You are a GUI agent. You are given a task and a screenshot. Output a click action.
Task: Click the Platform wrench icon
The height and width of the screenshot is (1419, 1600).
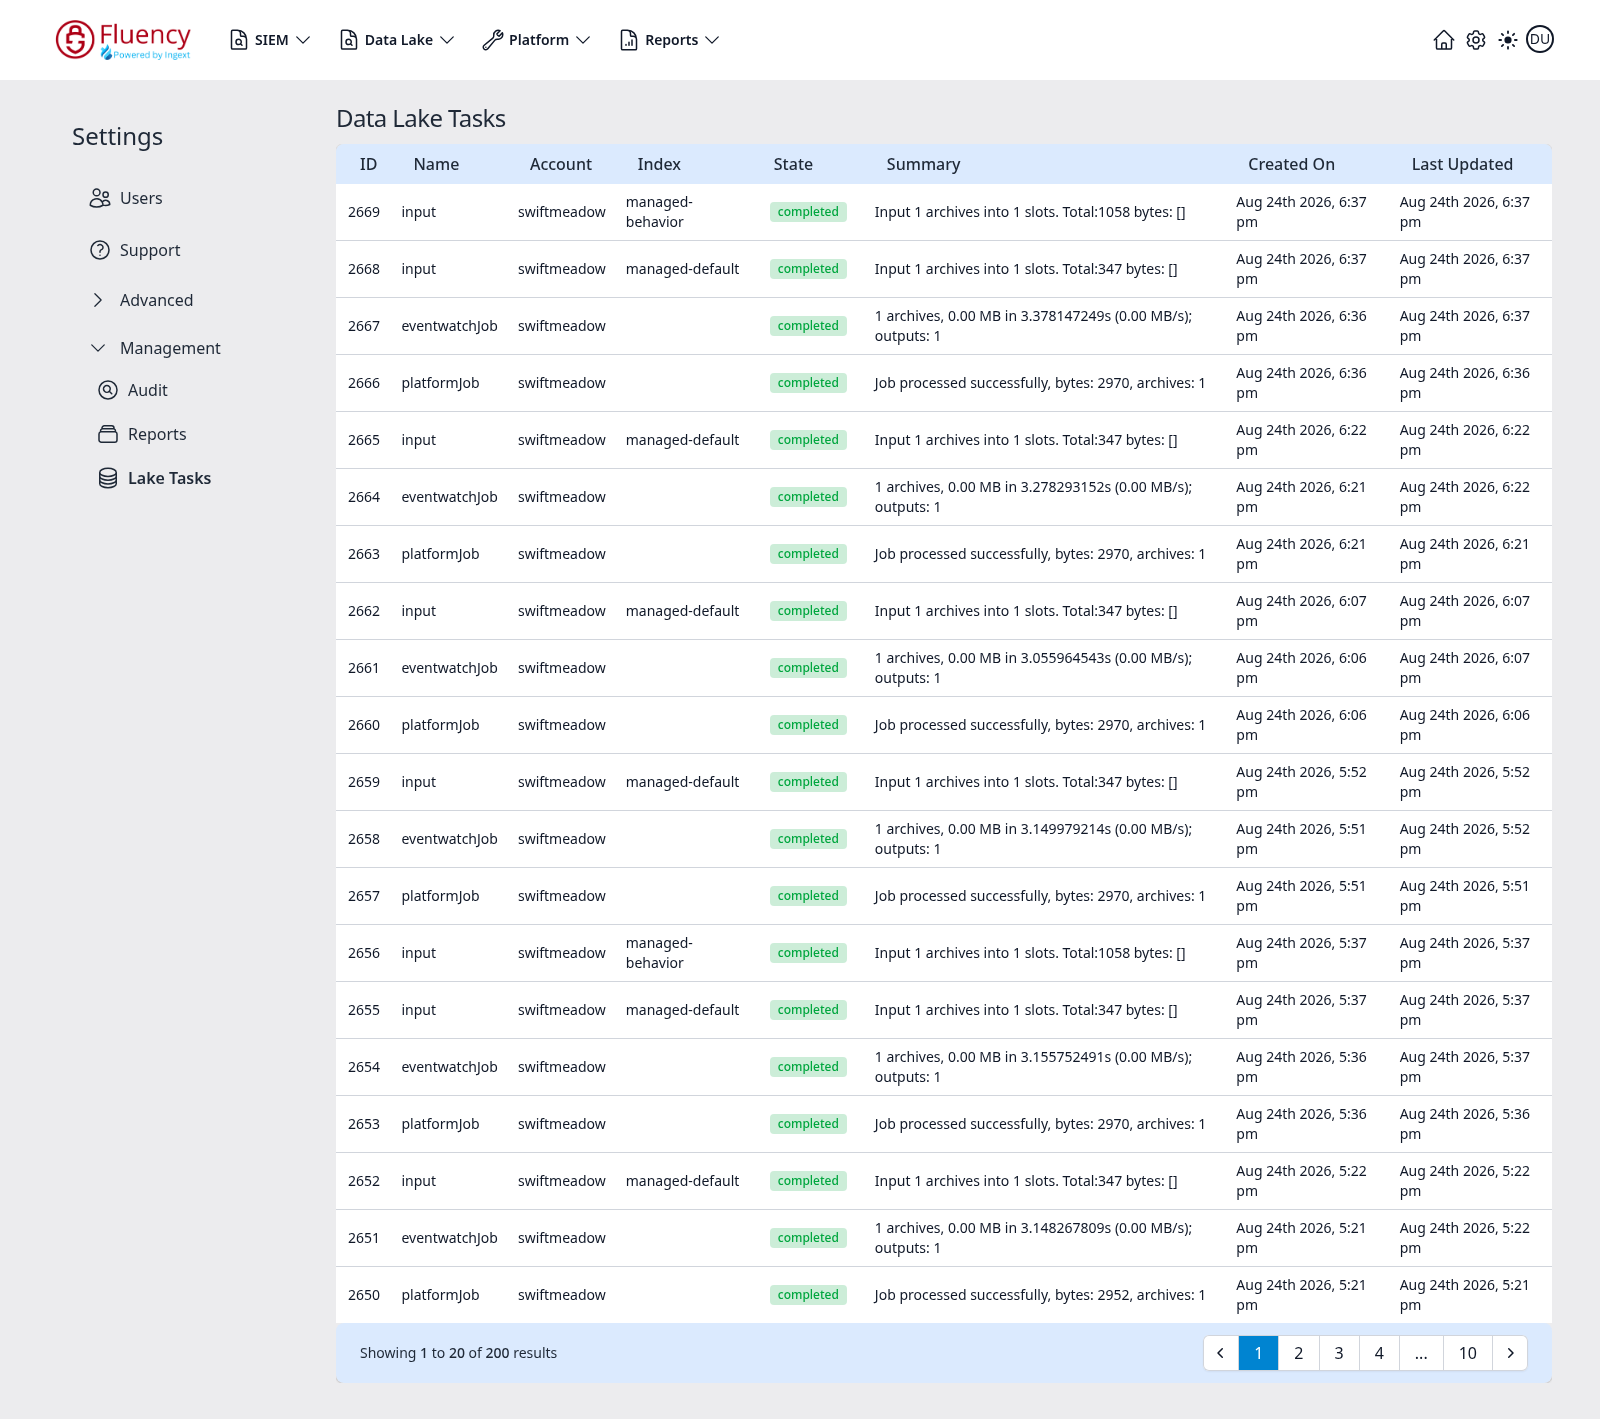[492, 40]
